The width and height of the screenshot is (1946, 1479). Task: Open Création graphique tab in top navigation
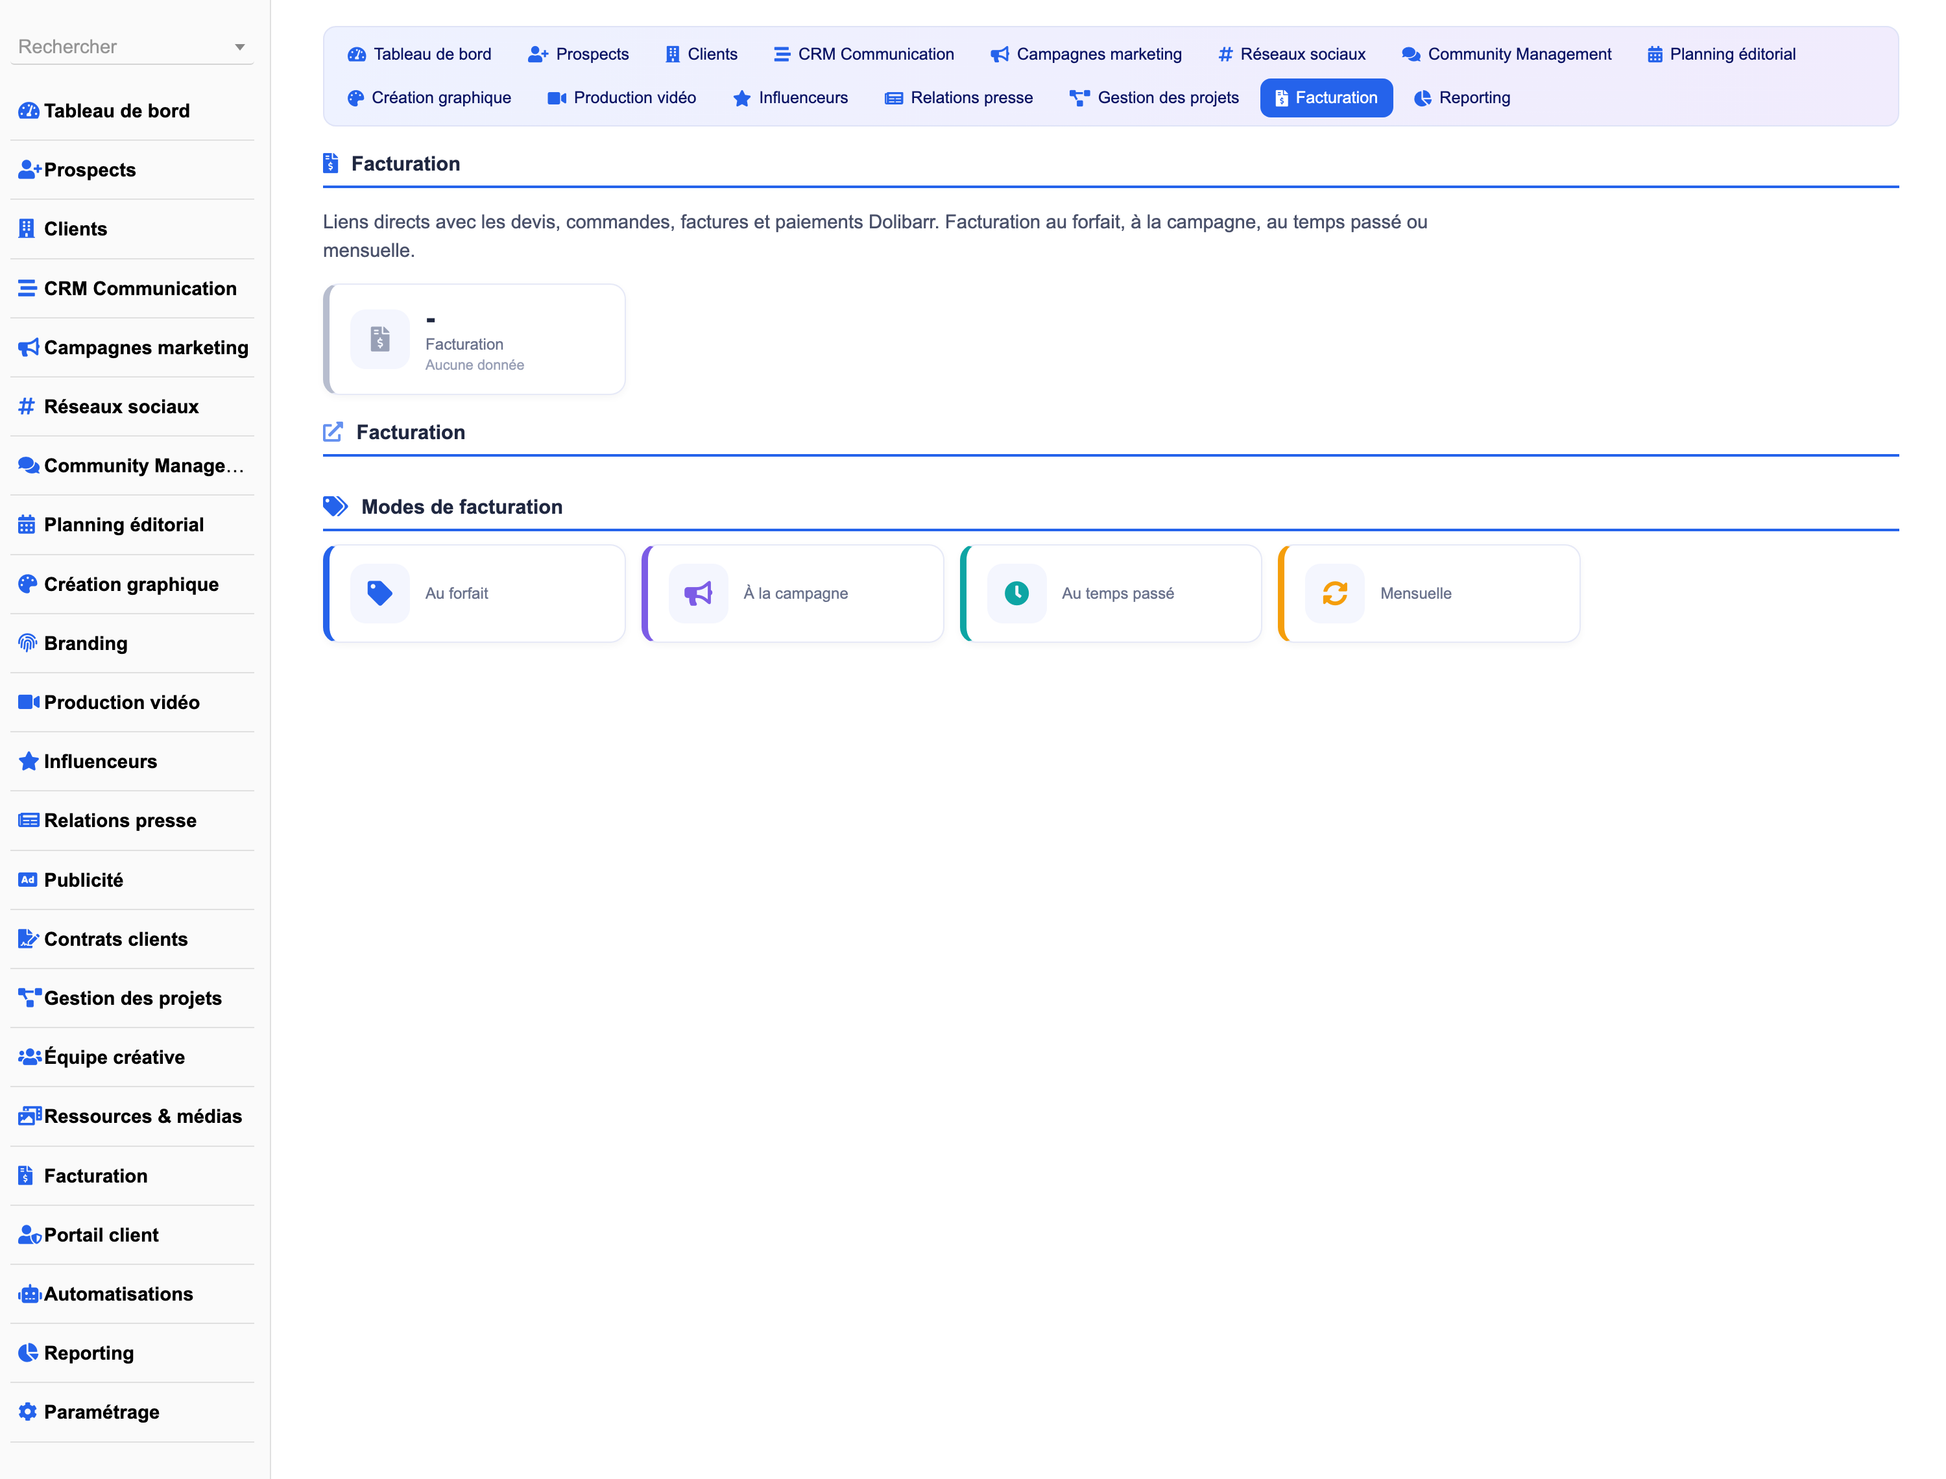tap(429, 98)
